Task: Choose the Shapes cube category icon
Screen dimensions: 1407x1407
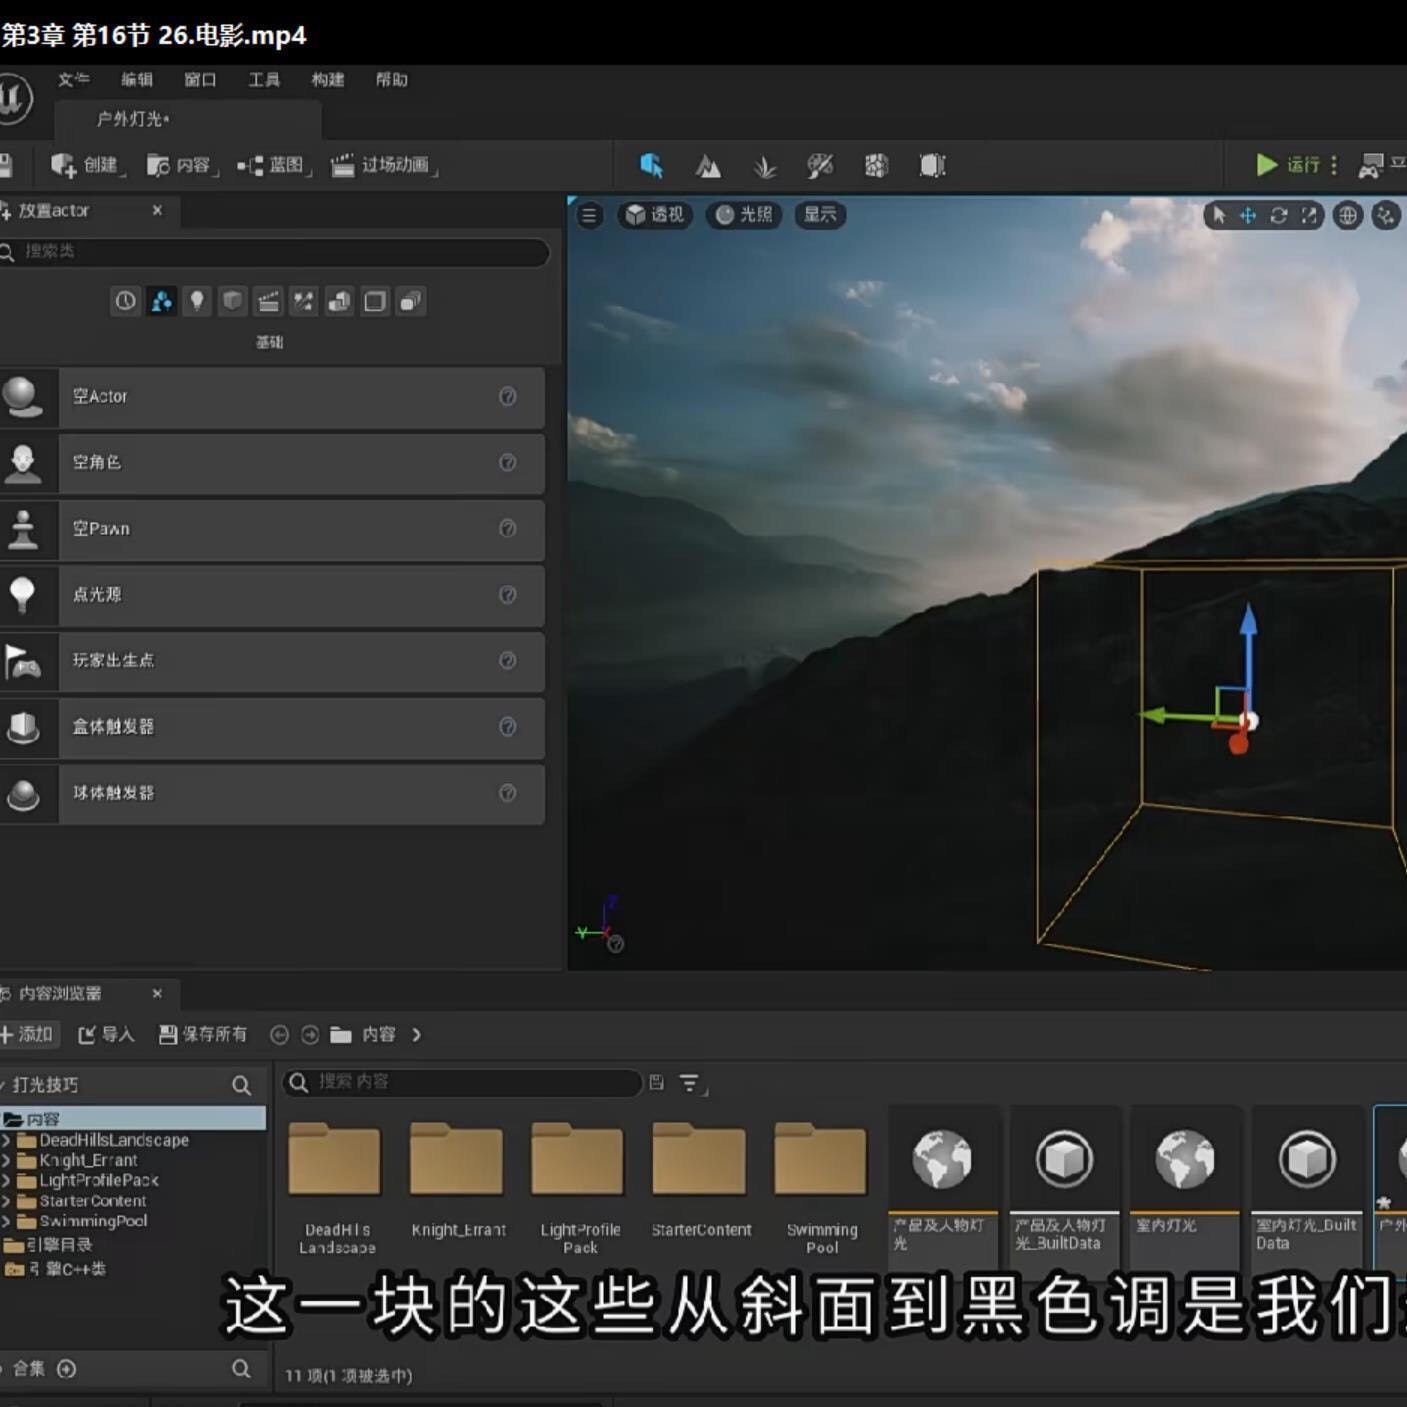Action: (x=232, y=301)
